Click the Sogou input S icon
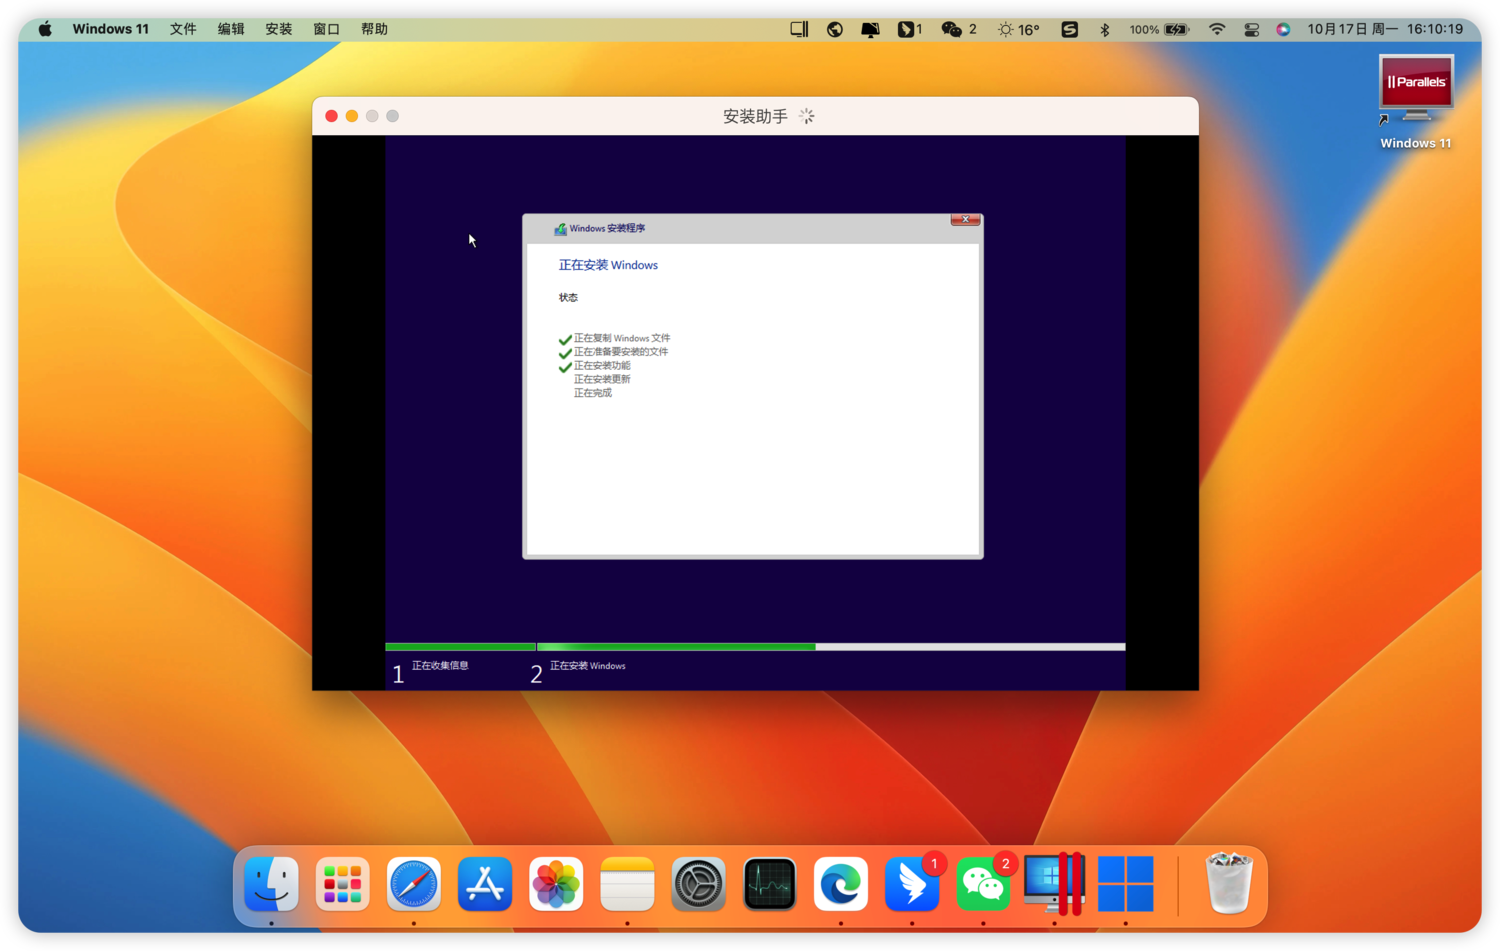Screen dimensions: 1500x951 (1069, 29)
